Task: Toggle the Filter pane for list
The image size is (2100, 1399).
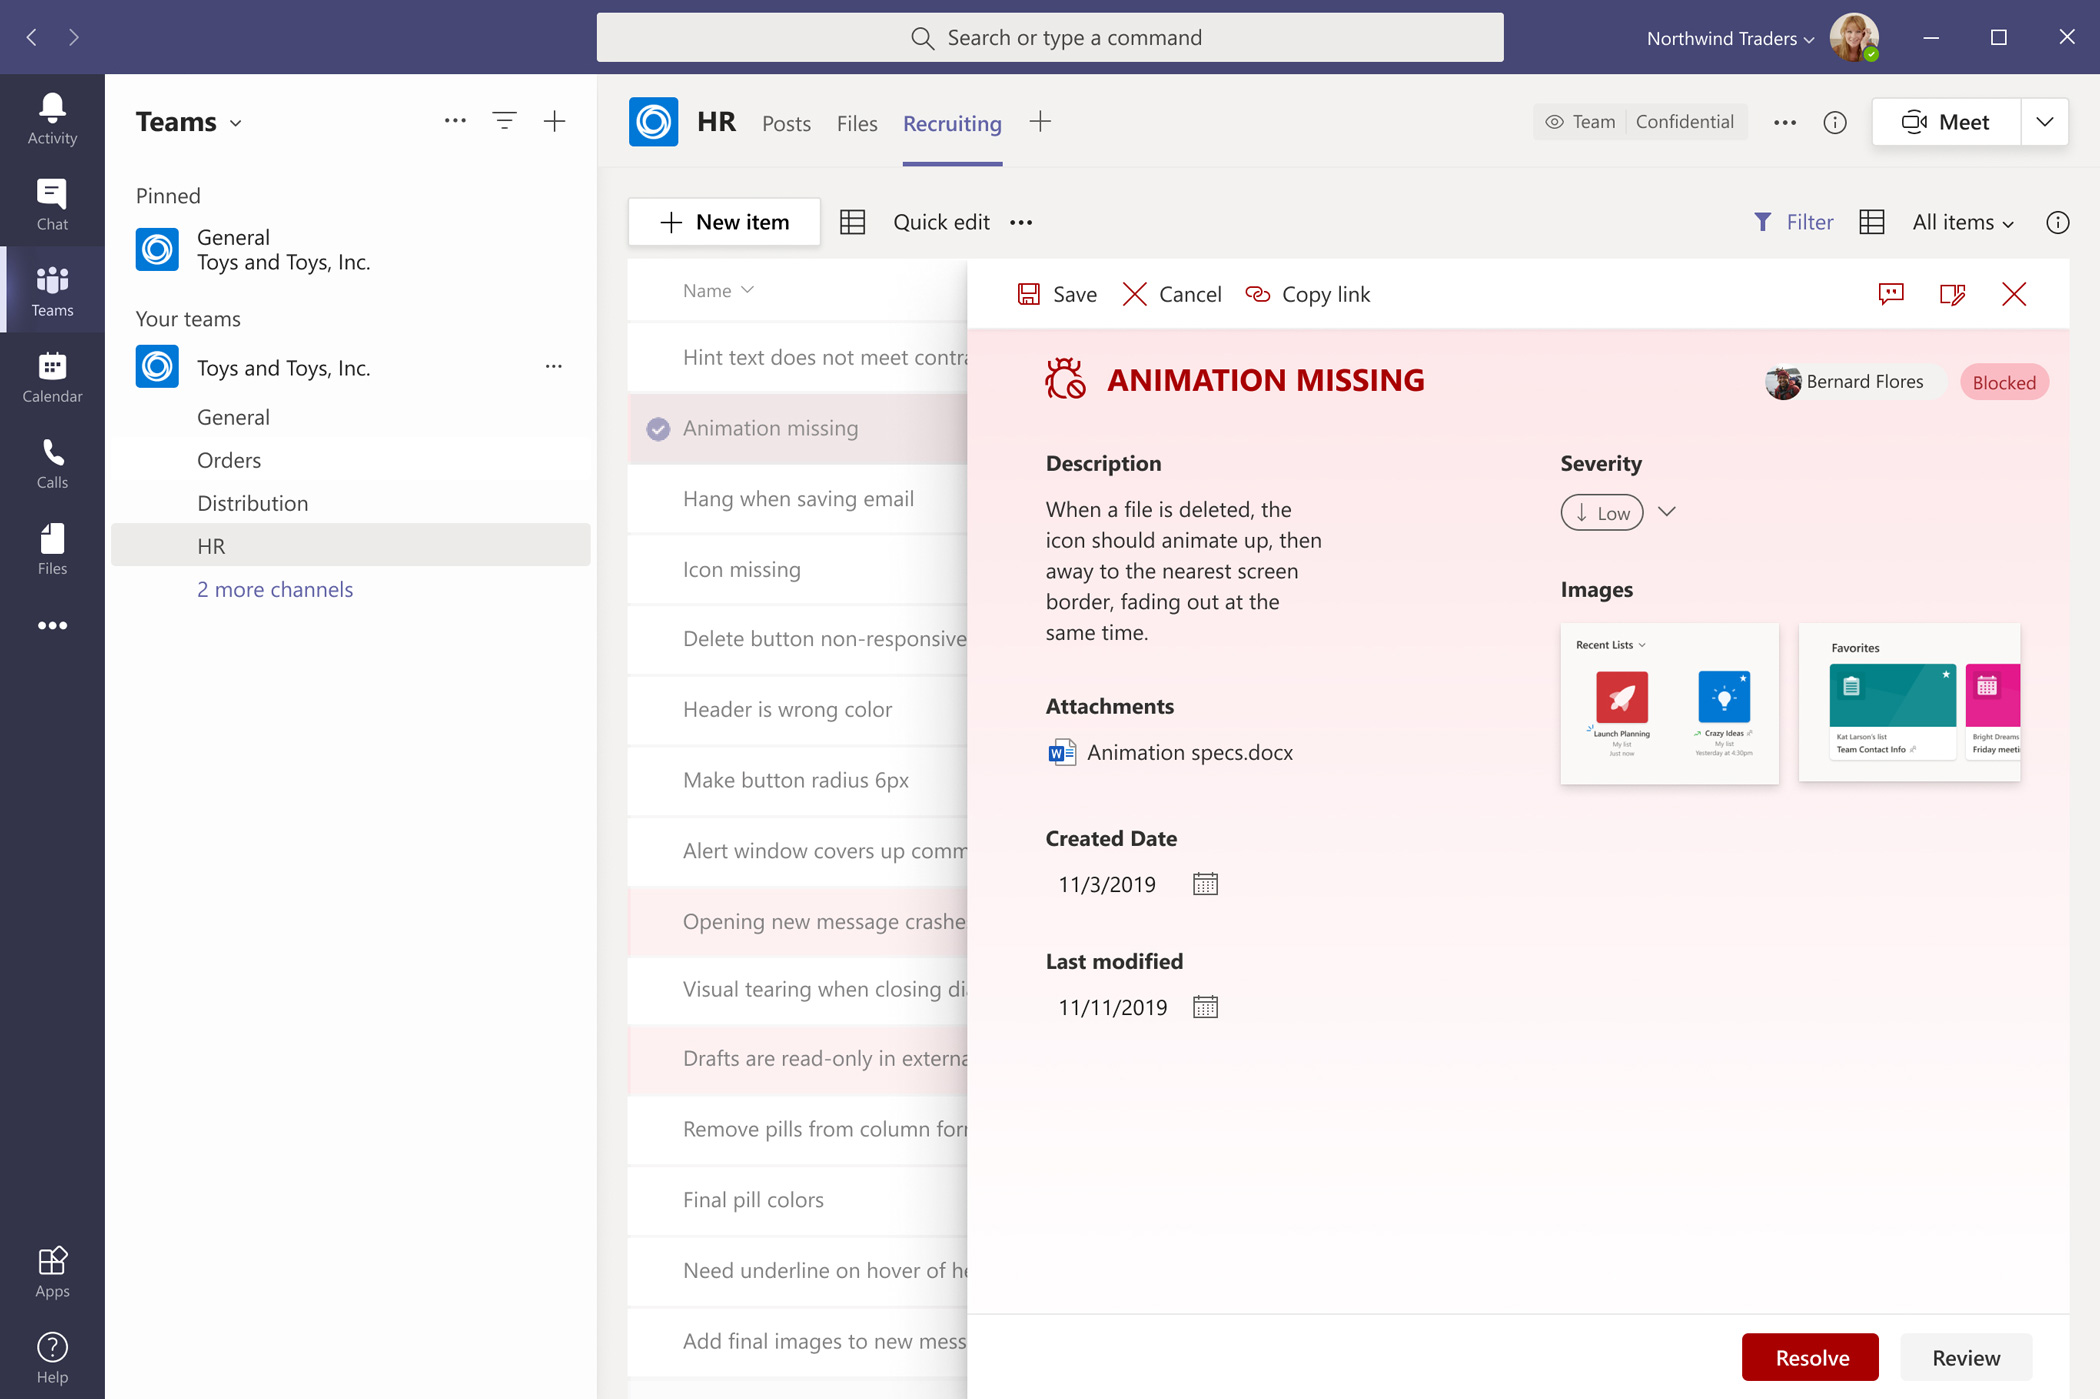Action: tap(1793, 222)
